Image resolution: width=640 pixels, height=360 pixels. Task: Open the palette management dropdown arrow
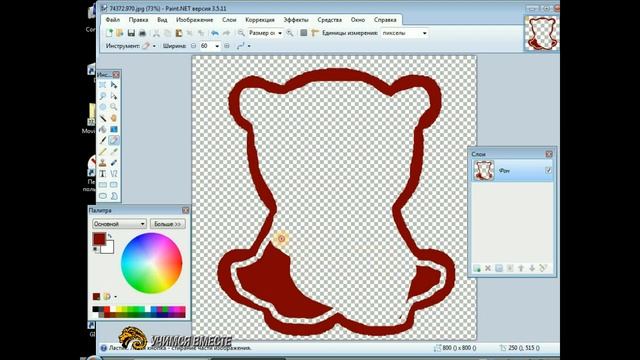click(x=116, y=297)
